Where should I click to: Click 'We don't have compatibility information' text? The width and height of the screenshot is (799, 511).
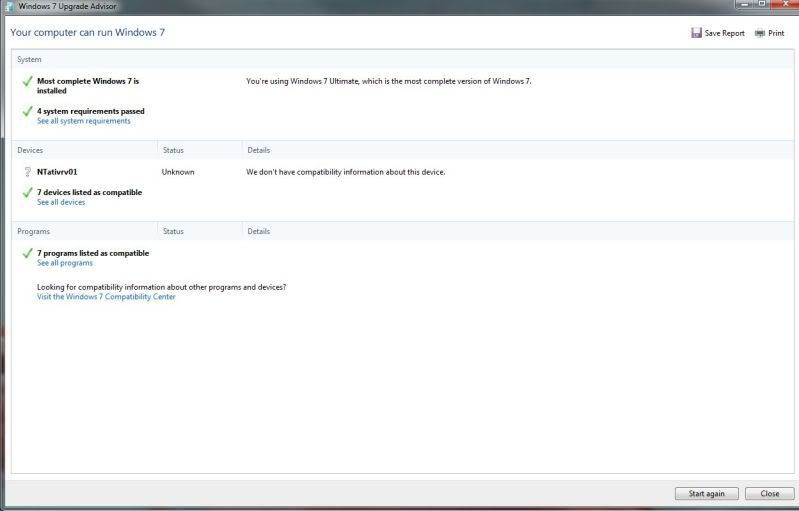coord(345,172)
